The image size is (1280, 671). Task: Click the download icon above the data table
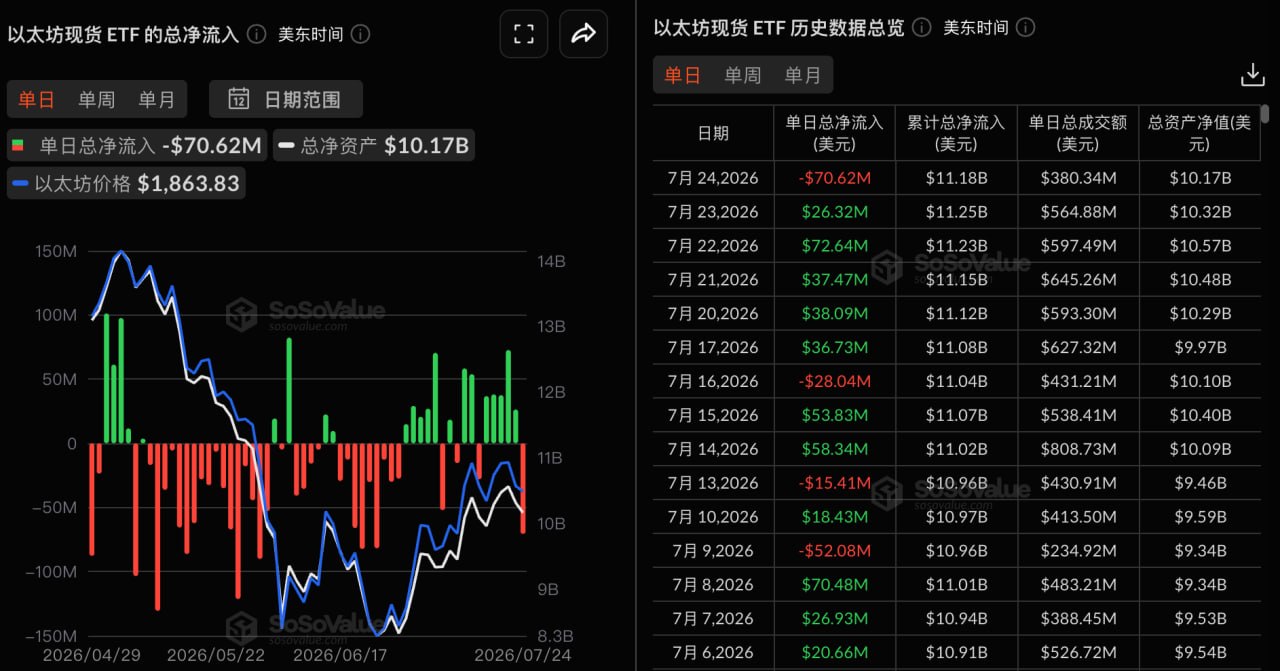tap(1252, 75)
